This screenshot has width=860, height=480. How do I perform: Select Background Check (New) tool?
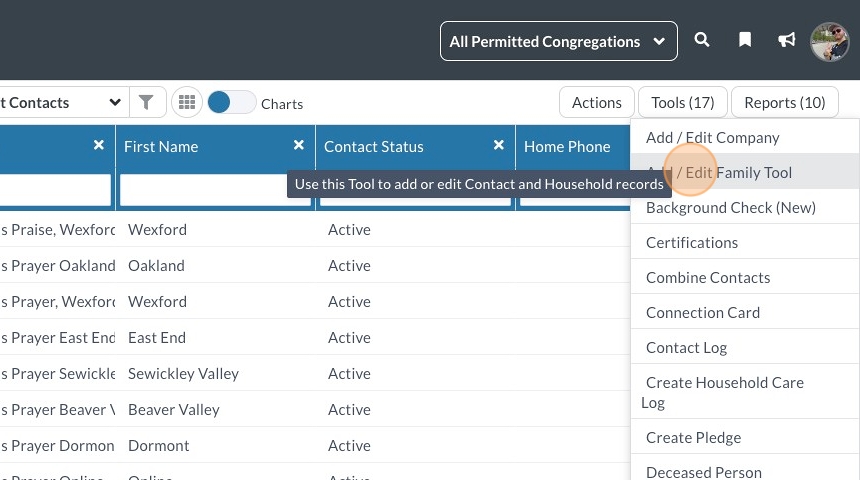731,207
